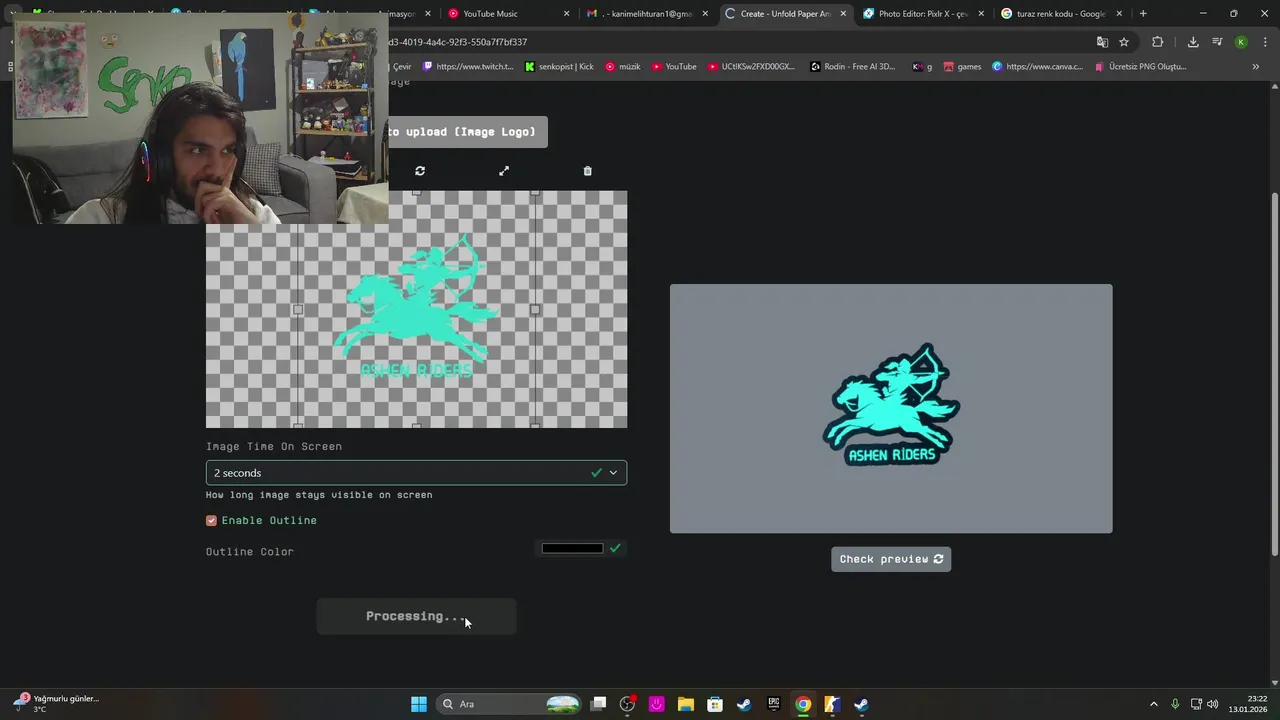The height and width of the screenshot is (720, 1280).
Task: Open Google Chrome from the taskbar
Action: [x=802, y=704]
